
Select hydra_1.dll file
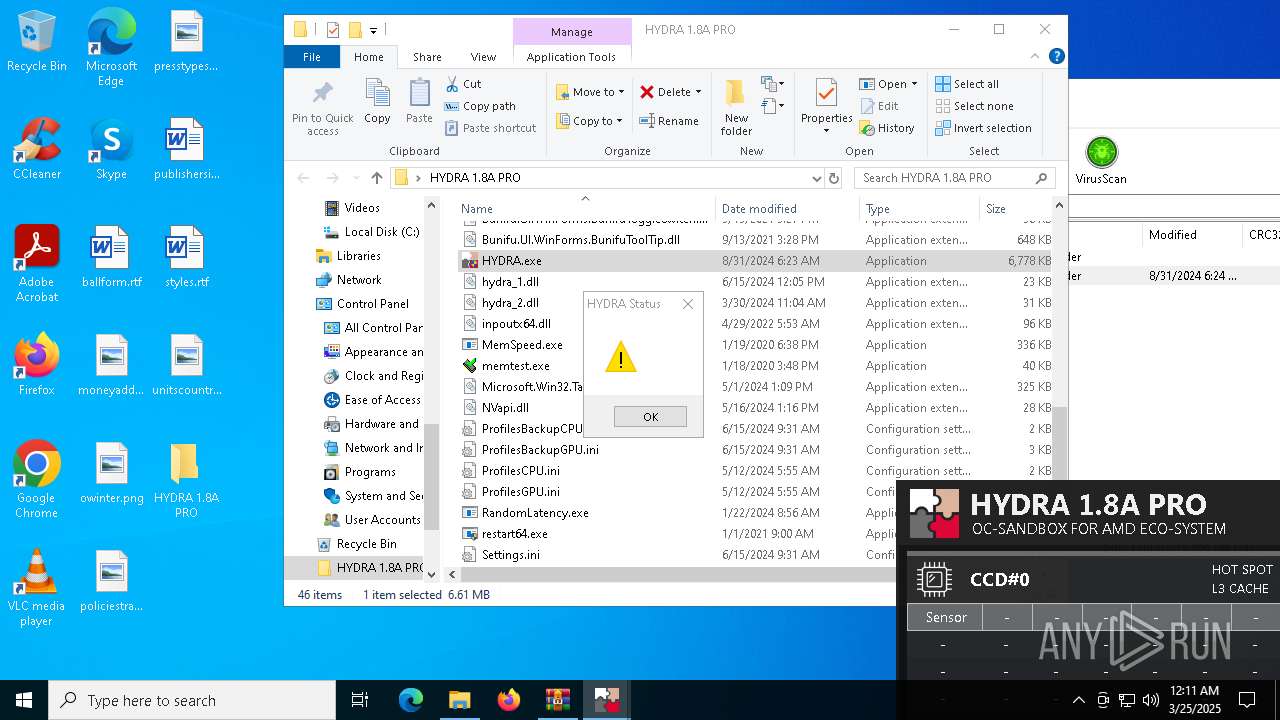coord(510,282)
